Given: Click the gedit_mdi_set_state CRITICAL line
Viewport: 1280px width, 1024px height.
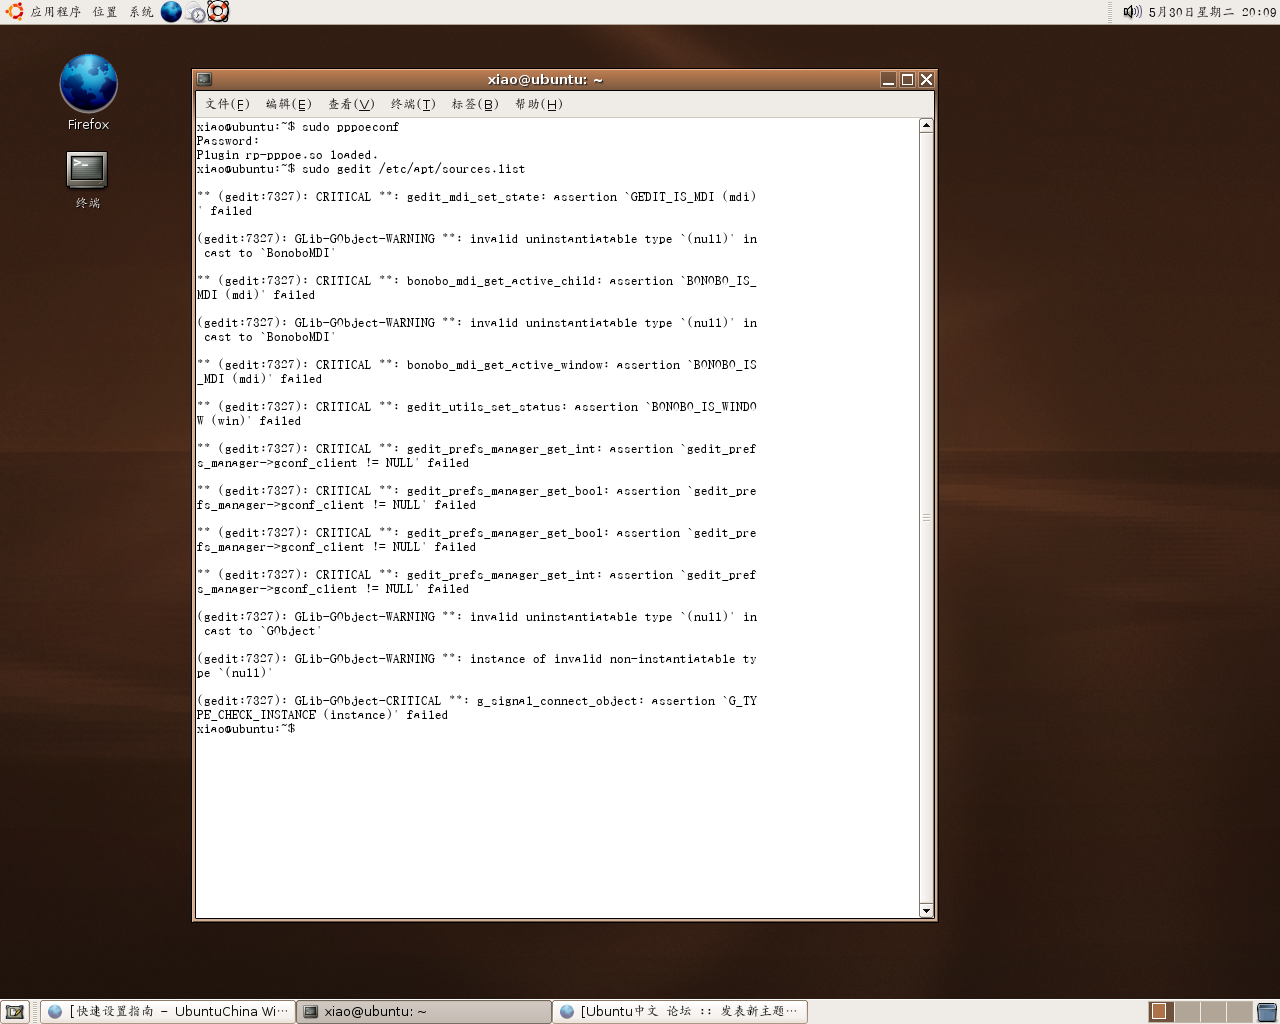Looking at the screenshot, I should pyautogui.click(x=476, y=204).
